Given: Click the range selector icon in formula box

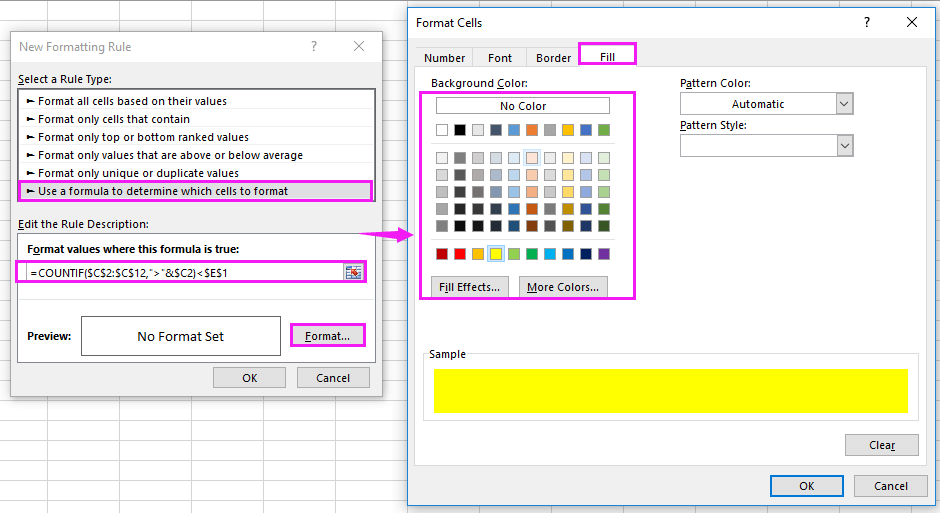Looking at the screenshot, I should pos(353,272).
